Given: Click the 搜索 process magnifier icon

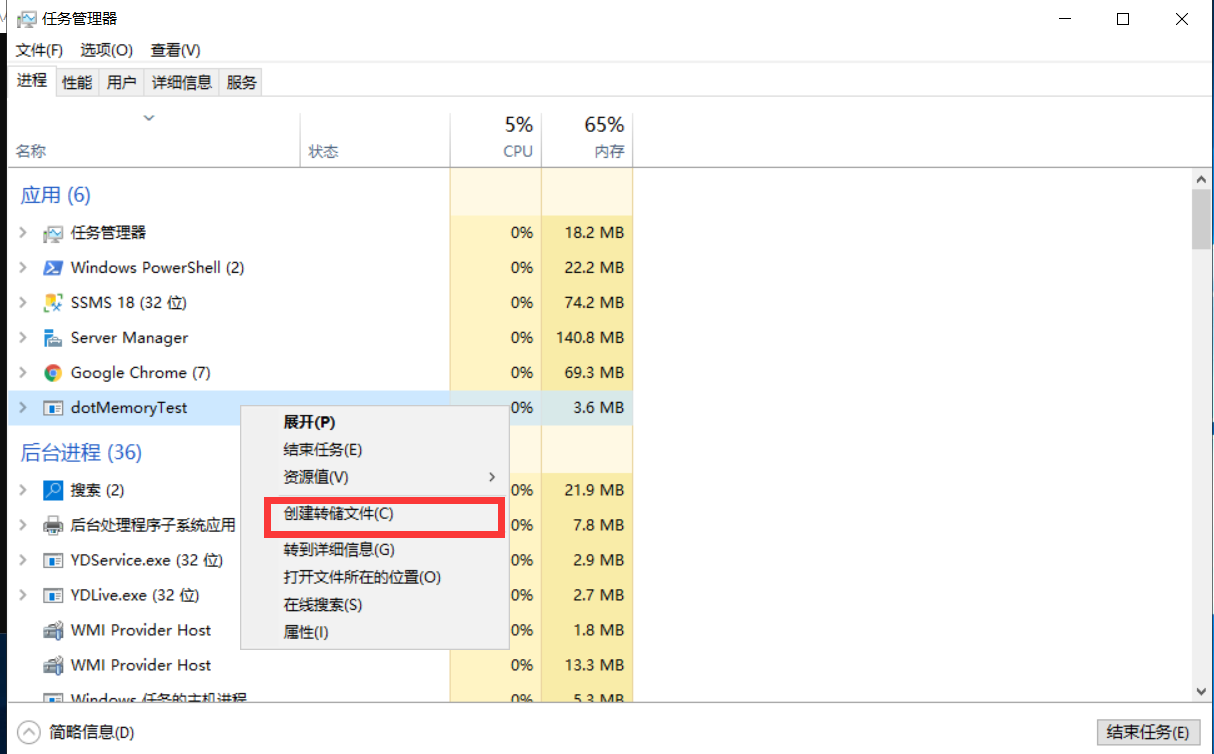Looking at the screenshot, I should [x=53, y=490].
